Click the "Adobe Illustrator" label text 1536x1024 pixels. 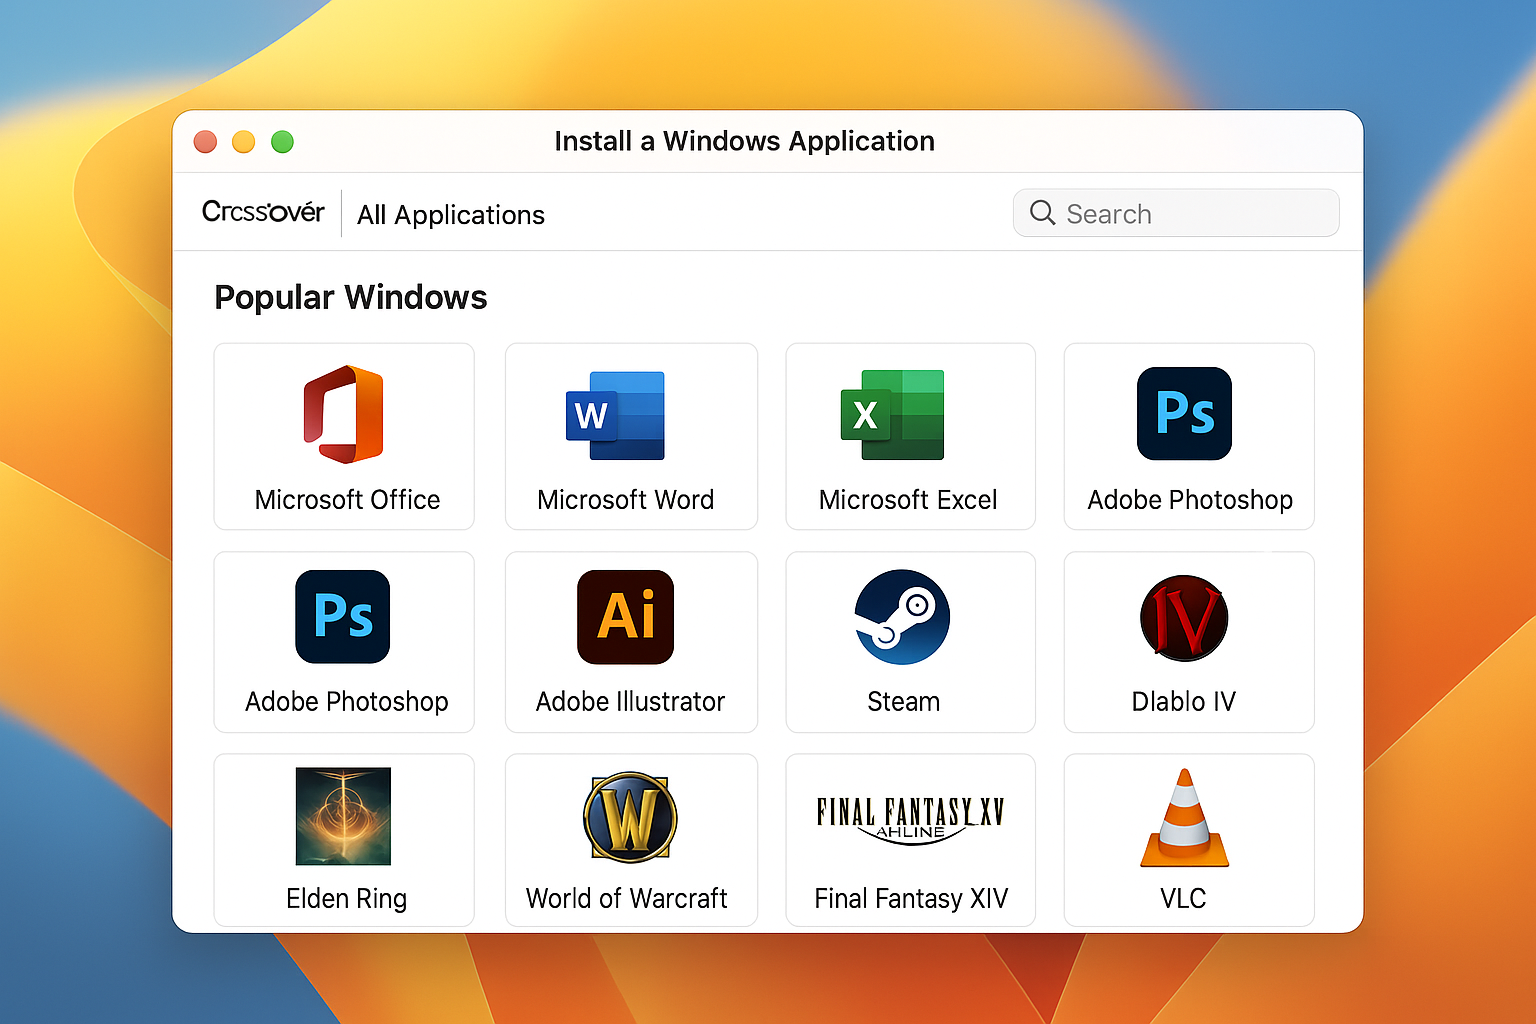630,701
